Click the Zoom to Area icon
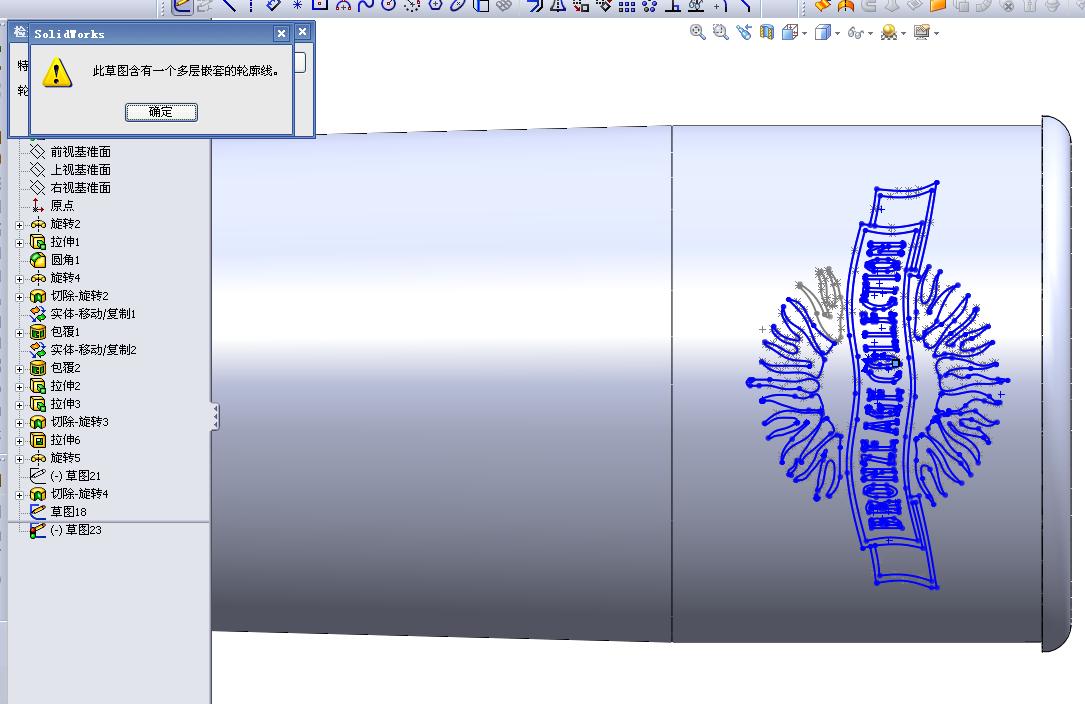The width and height of the screenshot is (1085, 704). pos(720,32)
